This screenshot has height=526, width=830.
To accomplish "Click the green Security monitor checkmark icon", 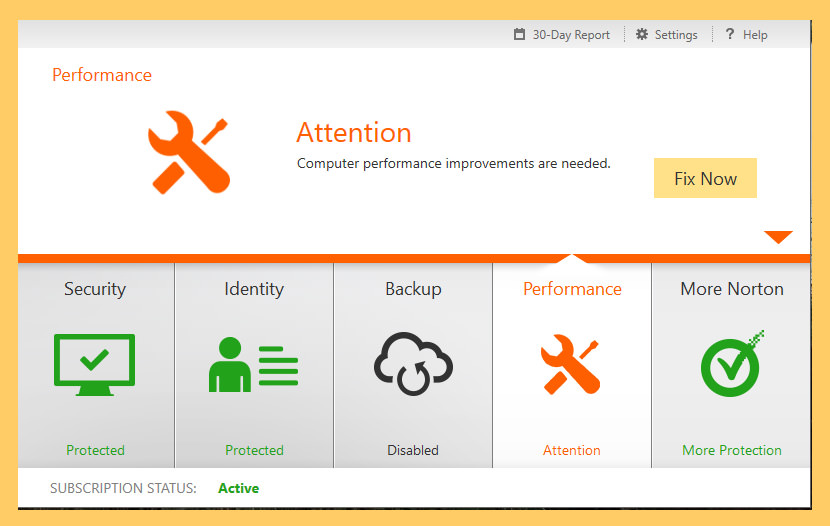I will (94, 365).
